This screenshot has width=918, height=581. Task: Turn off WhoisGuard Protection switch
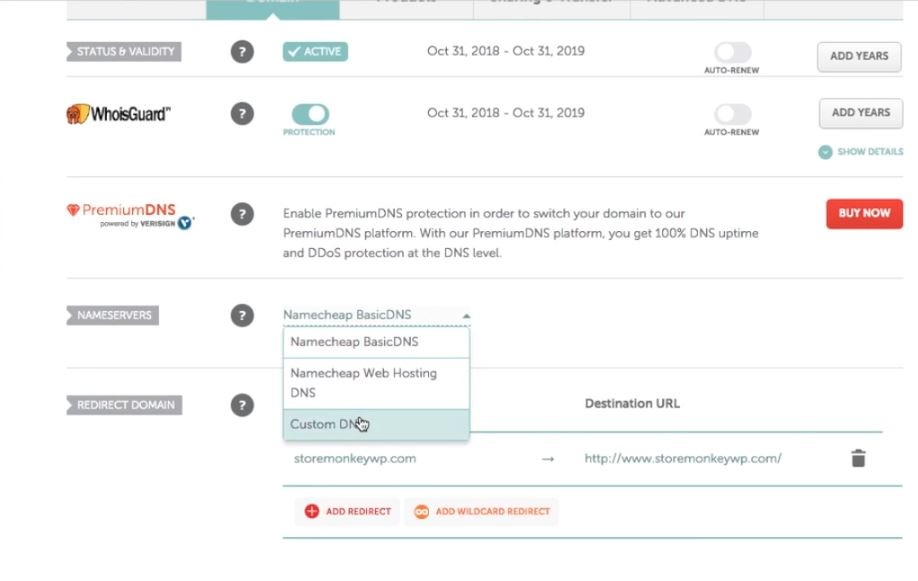tap(310, 114)
